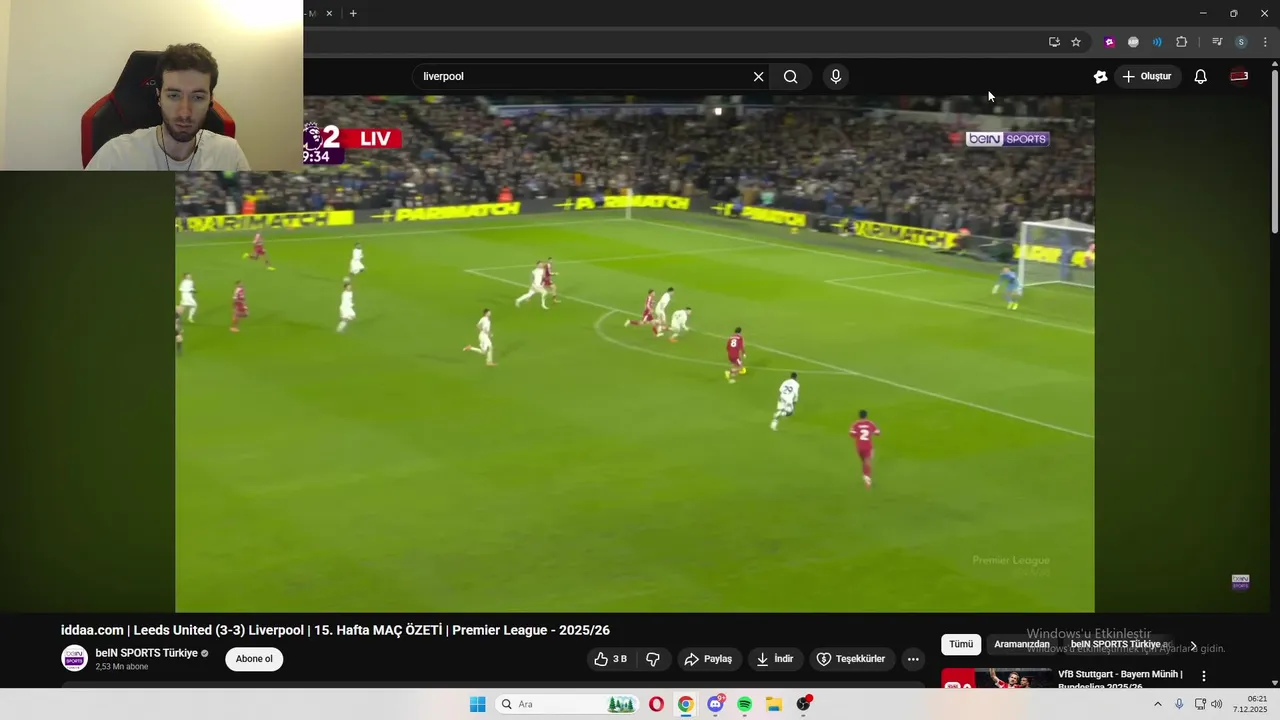Open YouTube notifications bell
The image size is (1280, 720).
[x=1201, y=77]
